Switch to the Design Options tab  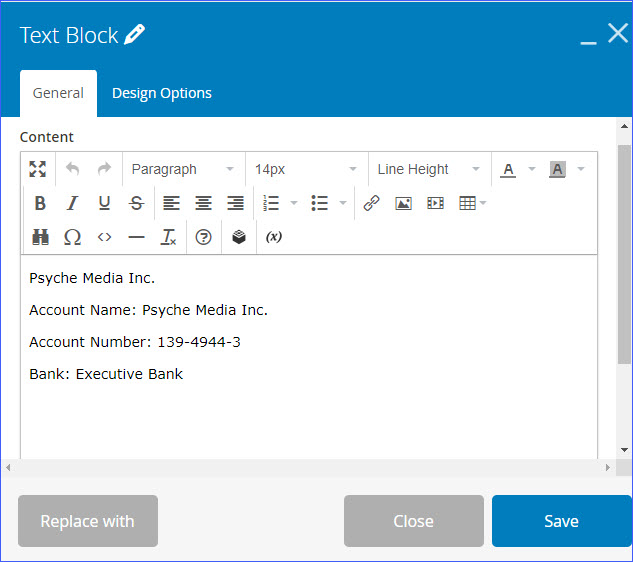[162, 93]
